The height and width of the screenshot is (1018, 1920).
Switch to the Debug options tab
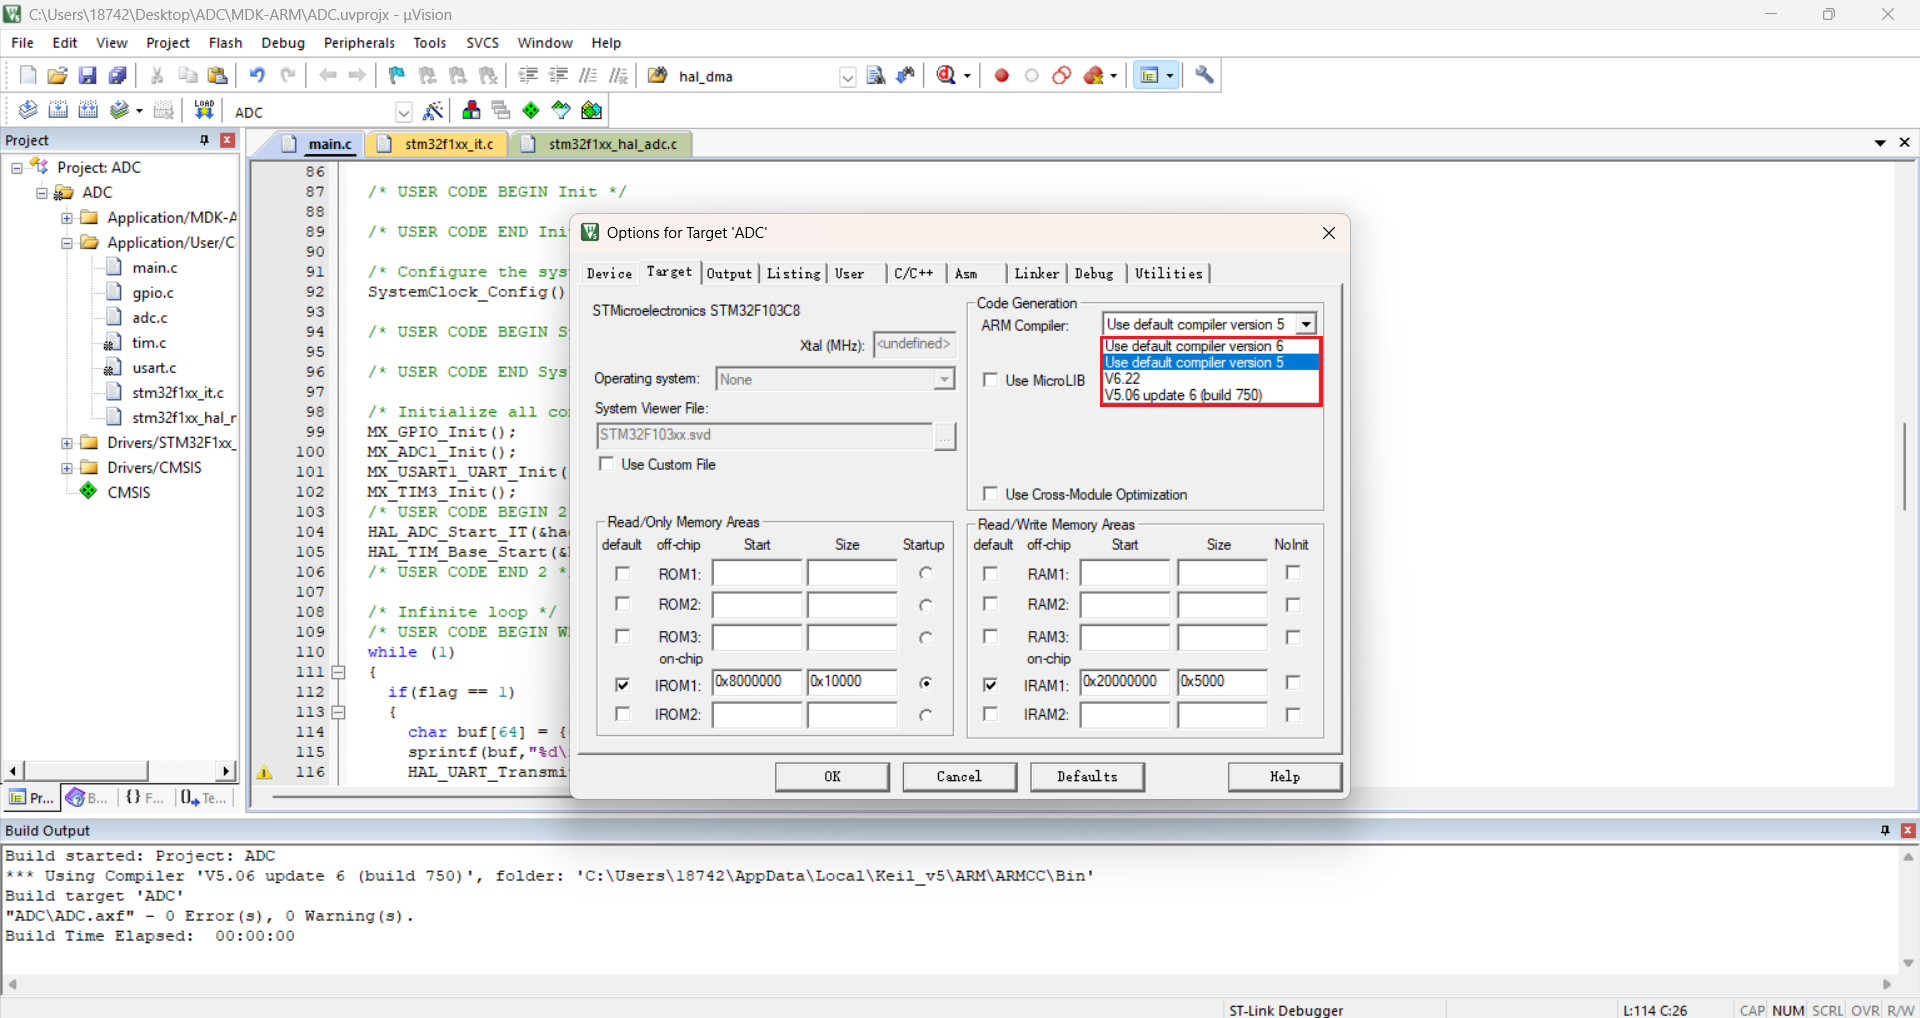click(1094, 274)
